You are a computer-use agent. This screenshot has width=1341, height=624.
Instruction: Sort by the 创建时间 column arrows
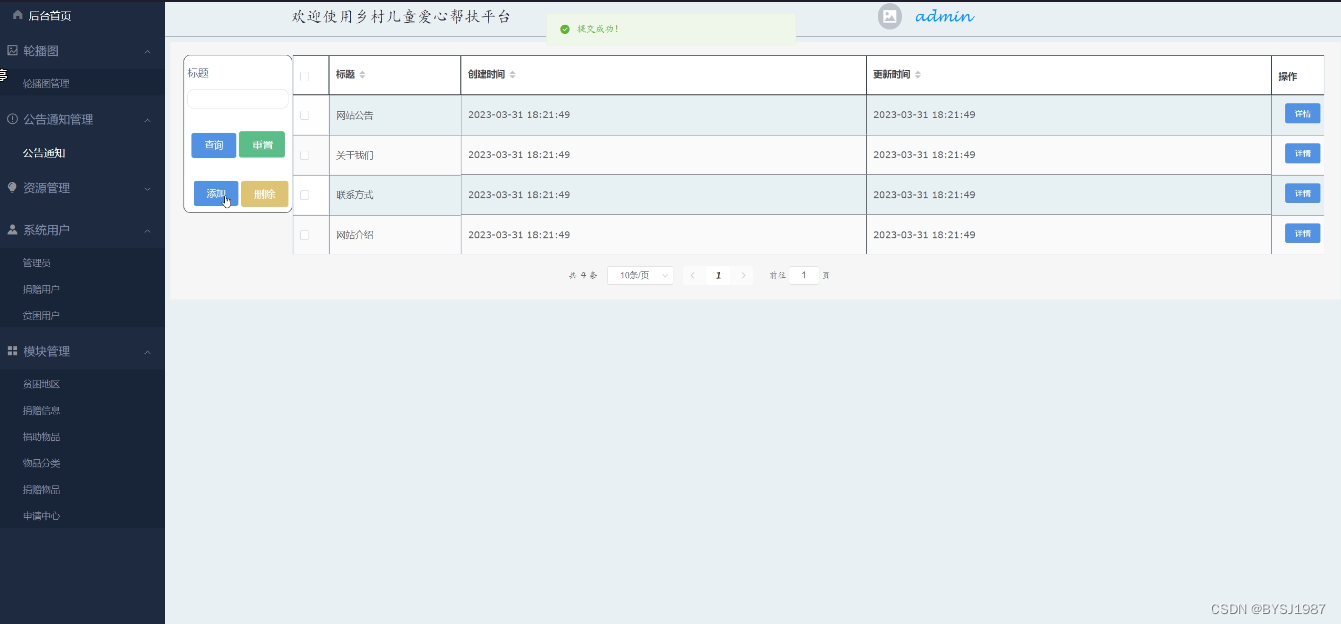click(512, 75)
